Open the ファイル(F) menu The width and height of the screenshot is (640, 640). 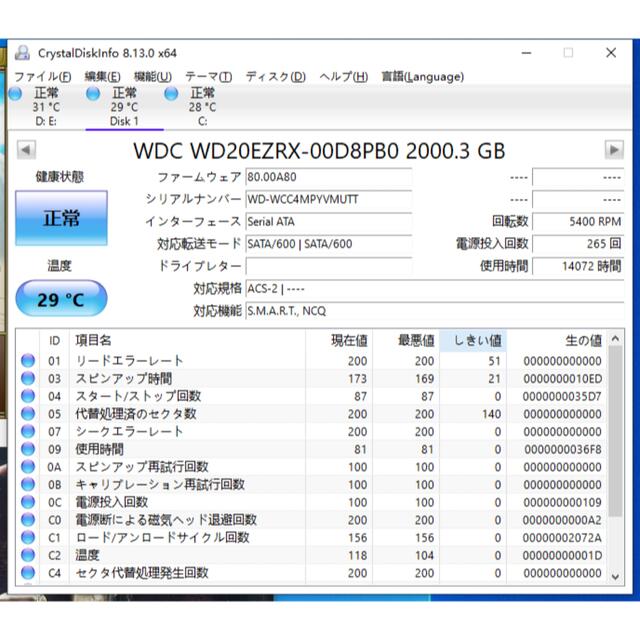pyautogui.click(x=43, y=77)
